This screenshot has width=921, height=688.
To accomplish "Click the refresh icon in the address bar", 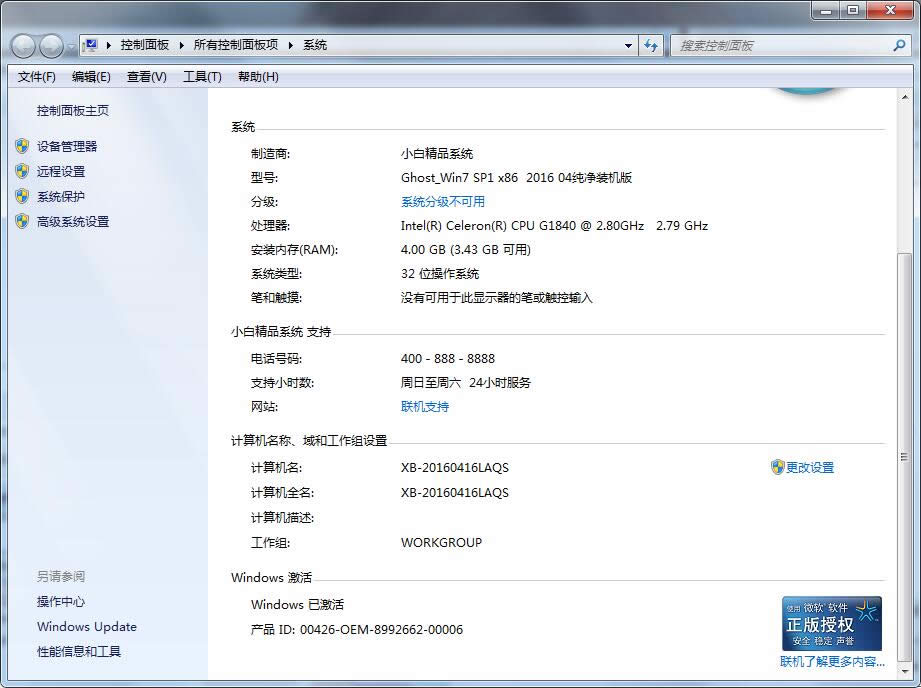I will (652, 45).
